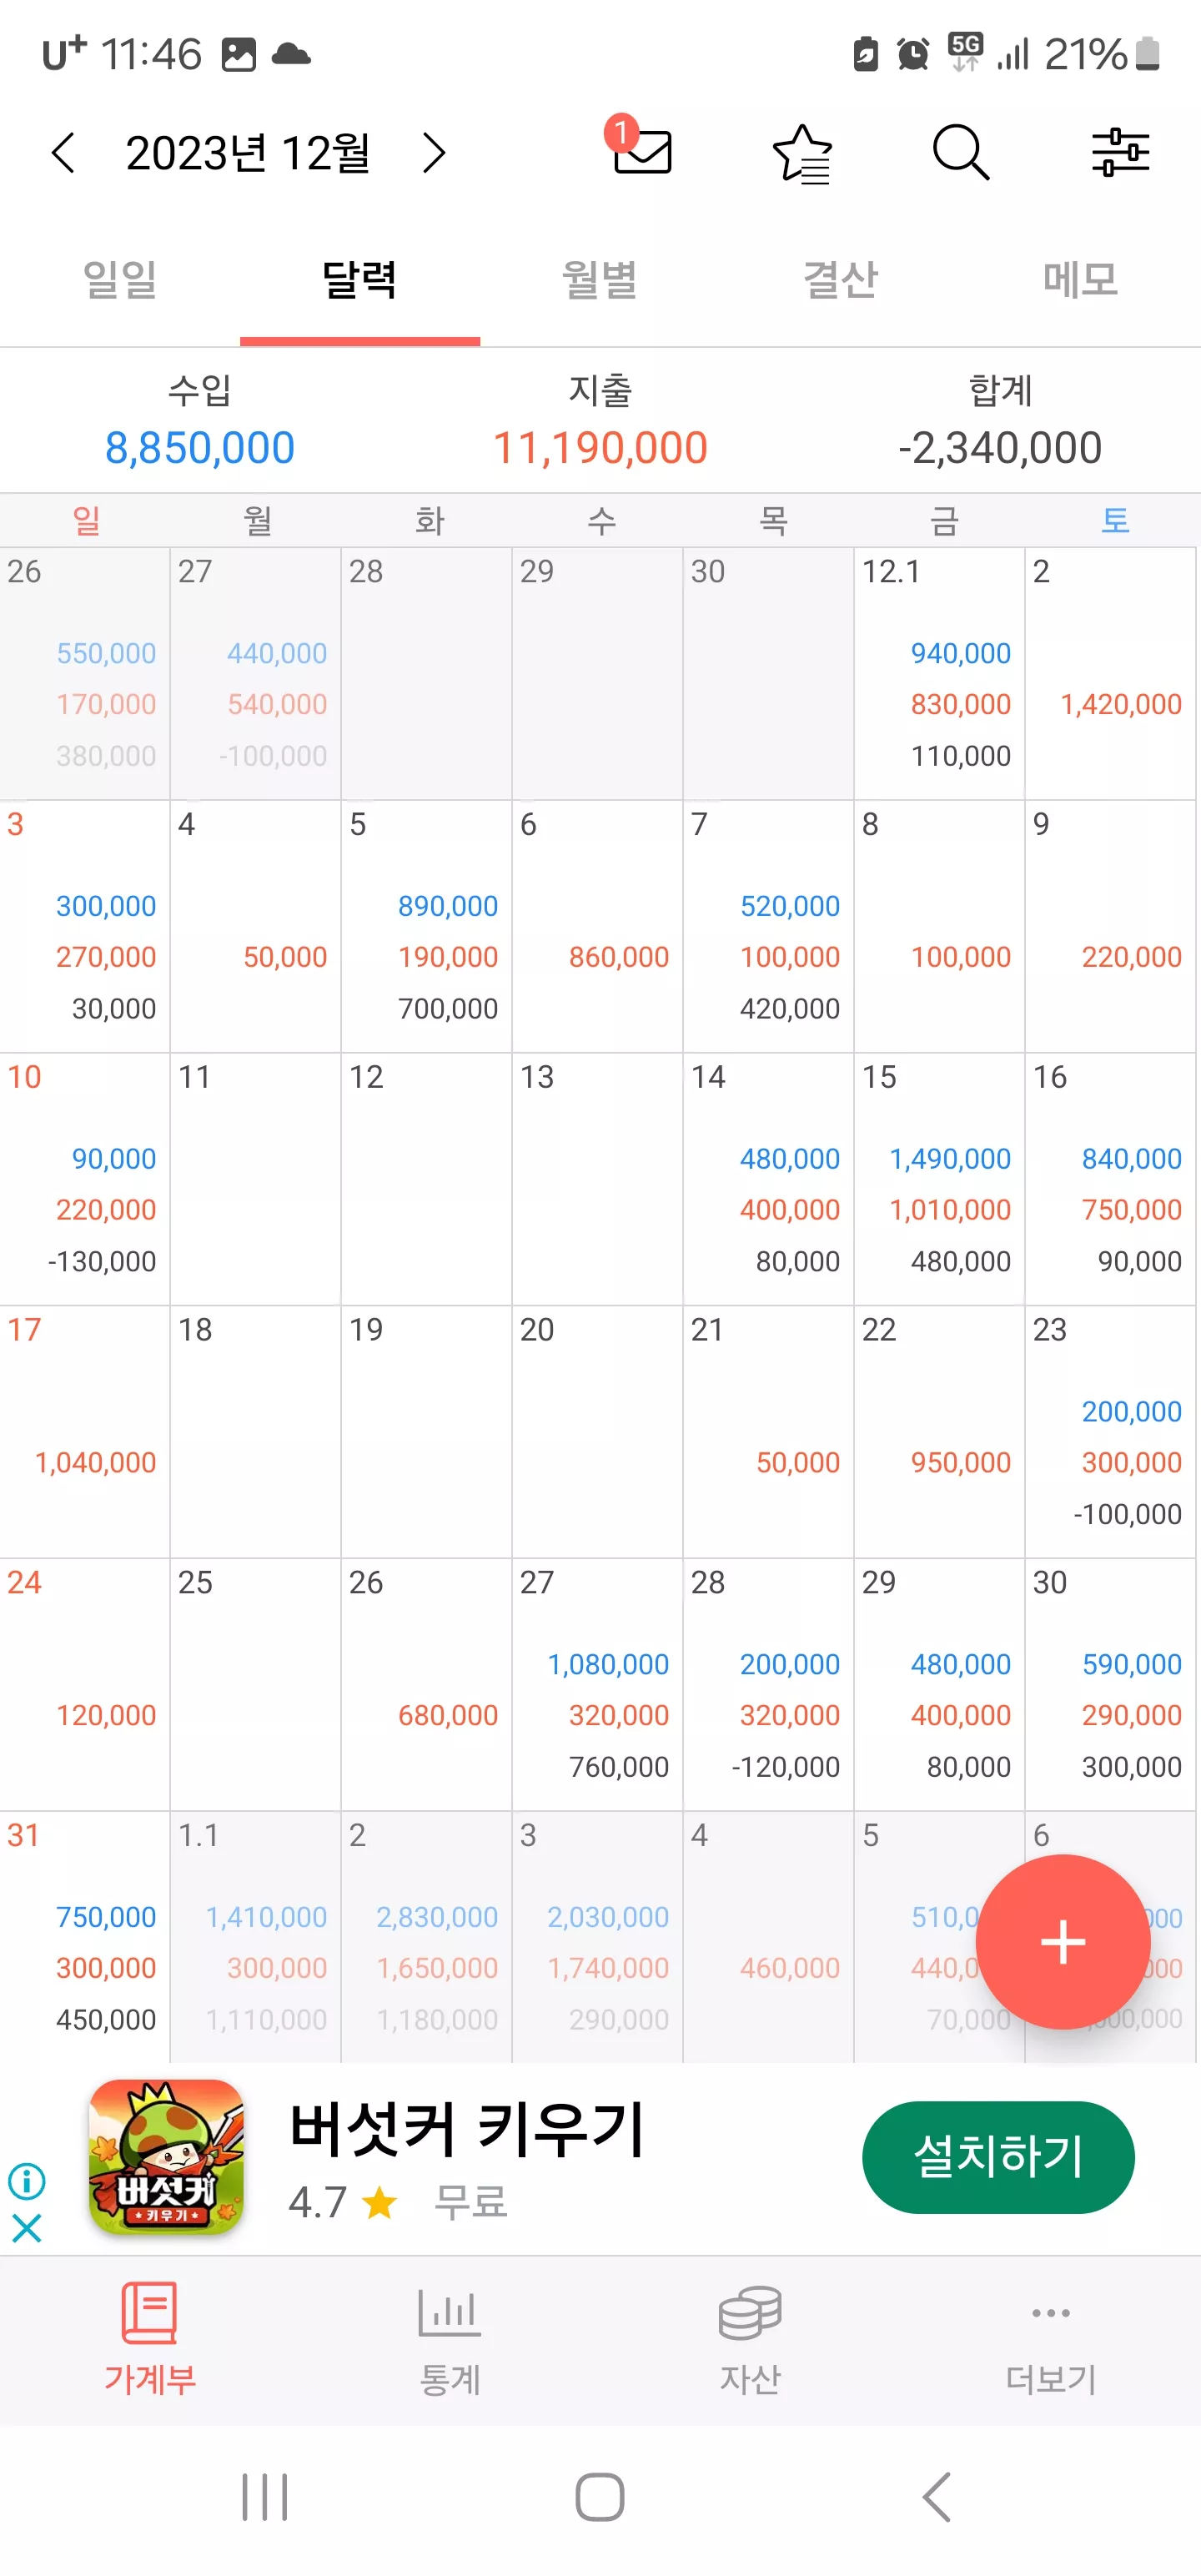Image resolution: width=1201 pixels, height=2576 pixels.
Task: Go to previous month with left chevron
Action: (63, 153)
